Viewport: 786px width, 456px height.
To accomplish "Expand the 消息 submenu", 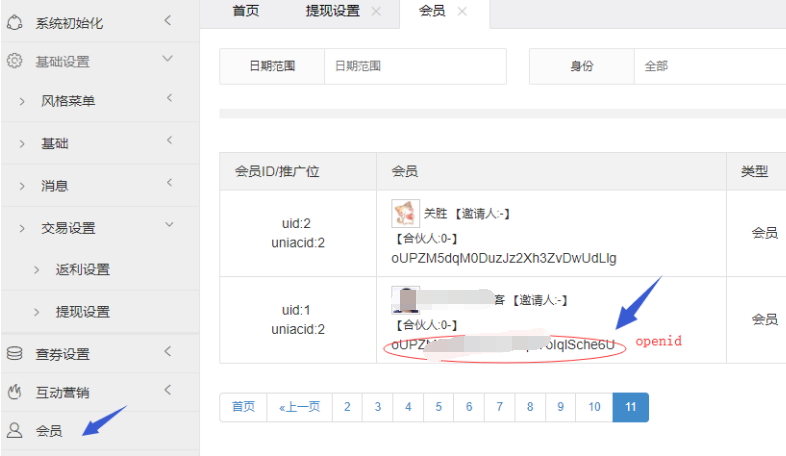I will click(55, 186).
